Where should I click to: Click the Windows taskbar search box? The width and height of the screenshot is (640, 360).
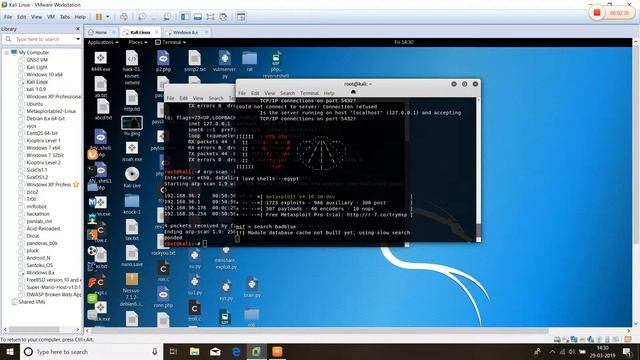click(91, 351)
